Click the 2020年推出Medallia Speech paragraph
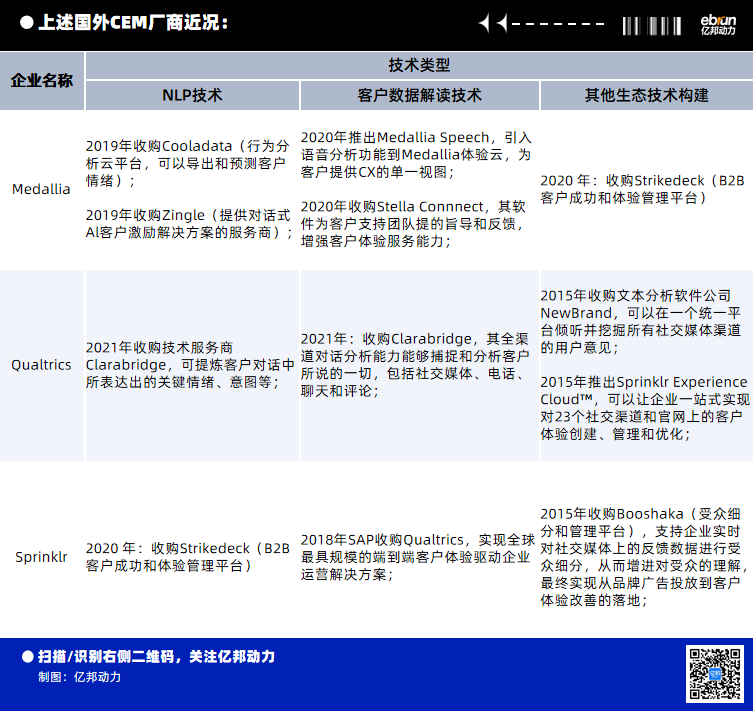The width and height of the screenshot is (753, 711). click(418, 155)
